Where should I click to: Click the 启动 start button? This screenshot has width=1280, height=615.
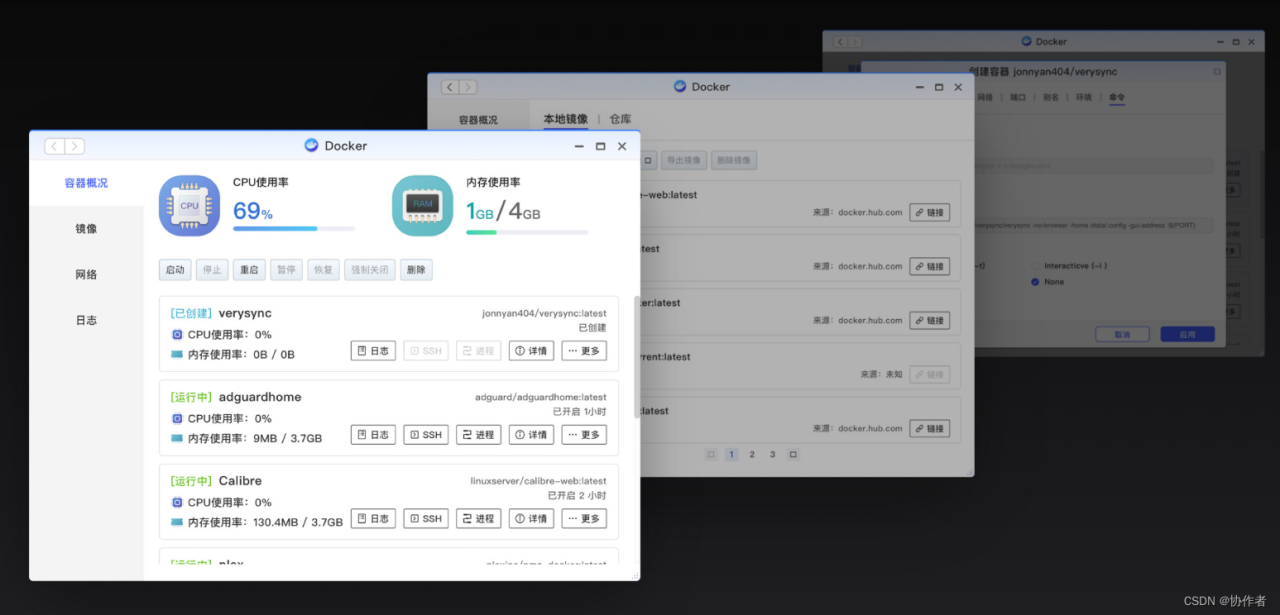[x=174, y=269]
